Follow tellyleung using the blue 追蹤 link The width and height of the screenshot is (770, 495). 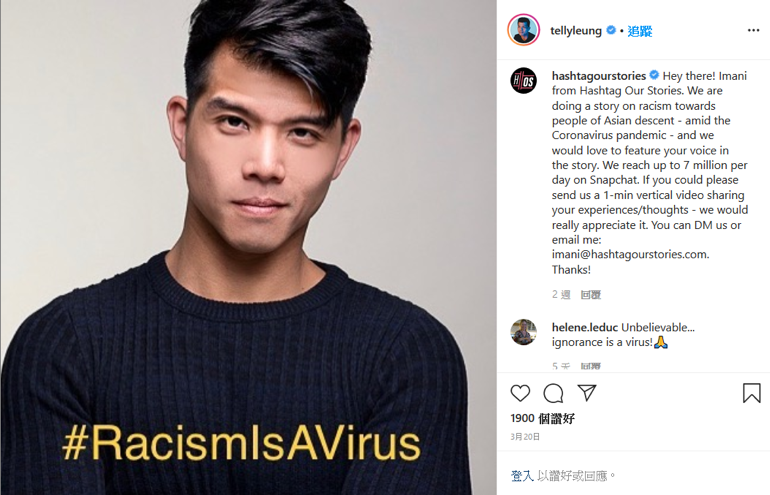[639, 31]
